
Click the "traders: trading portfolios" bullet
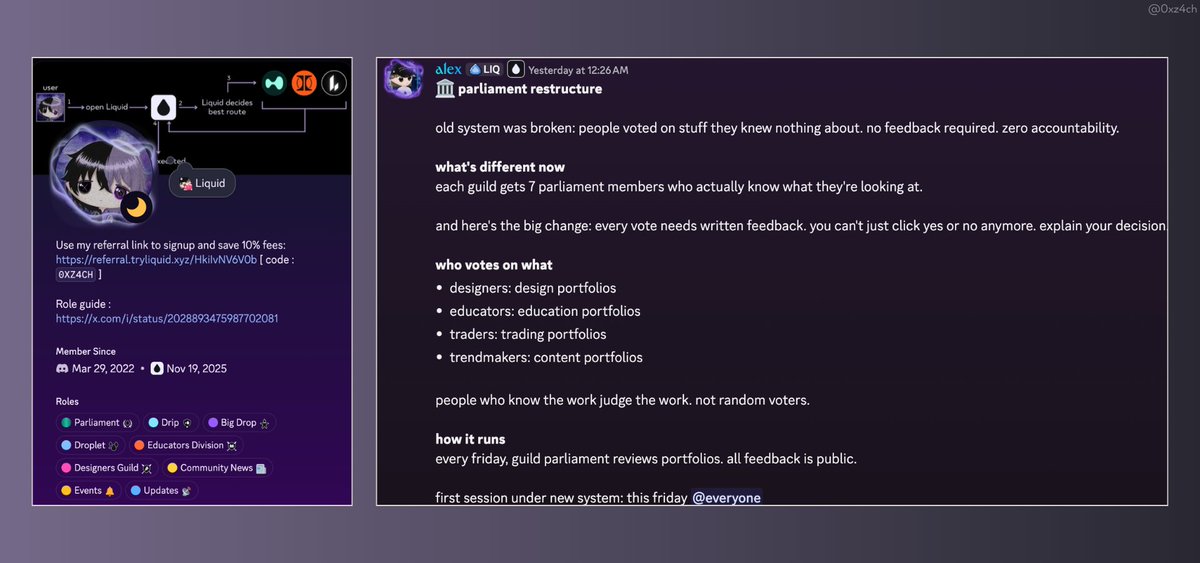point(528,334)
